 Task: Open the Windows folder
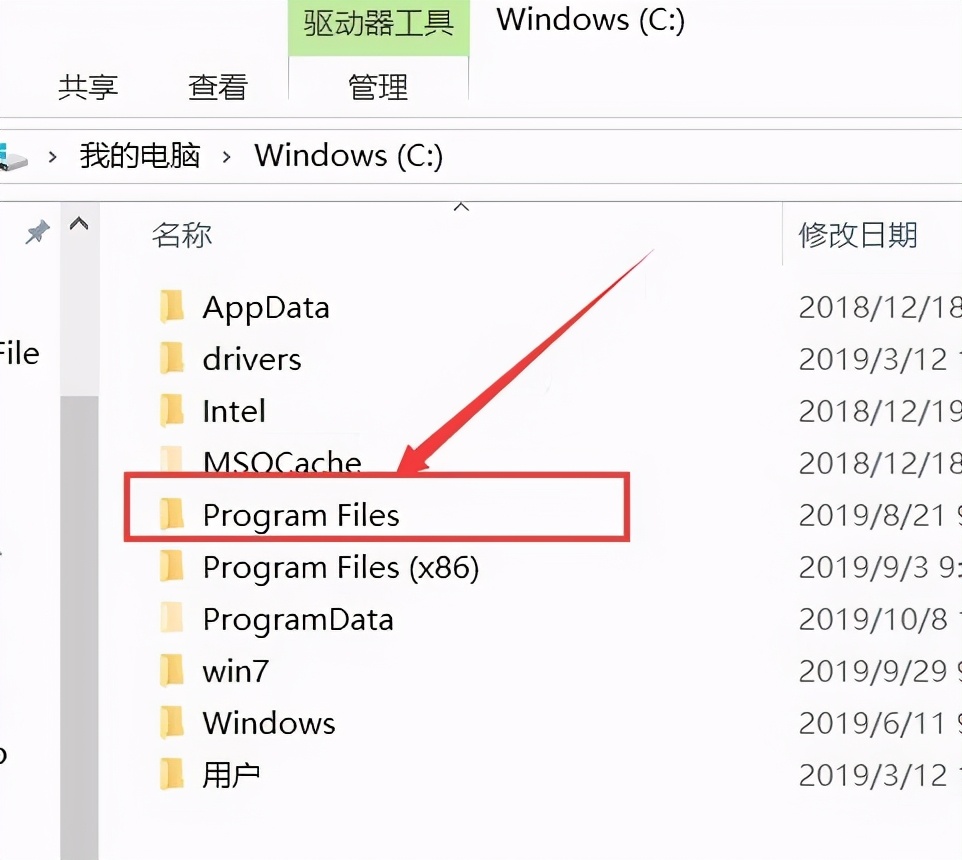coord(268,723)
